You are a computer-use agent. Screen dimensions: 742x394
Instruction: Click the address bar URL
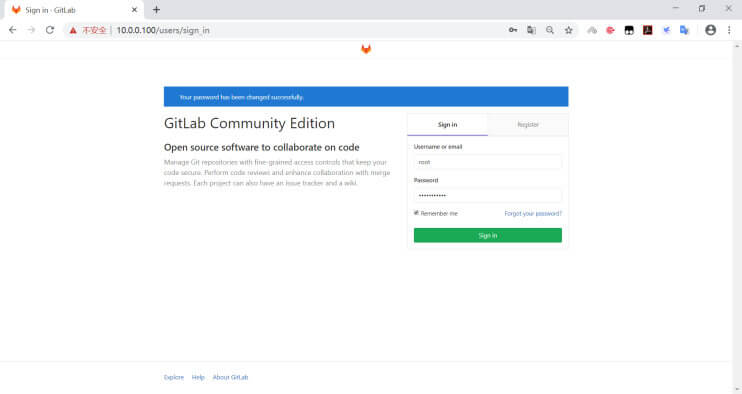pos(163,30)
